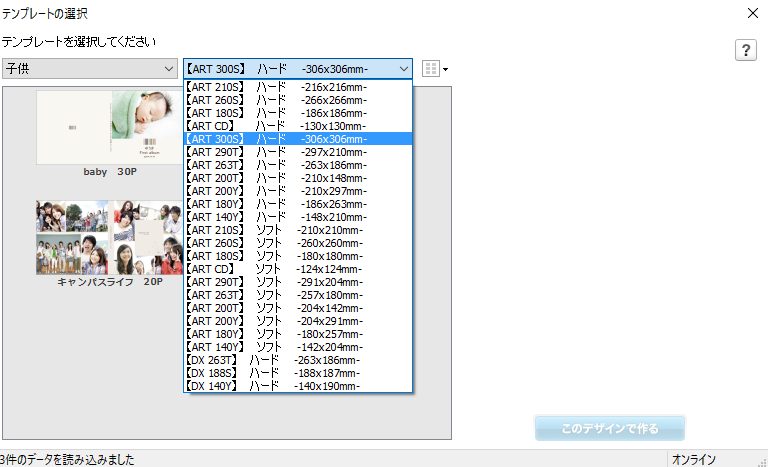Click the このデザインで作る button

(x=609, y=428)
